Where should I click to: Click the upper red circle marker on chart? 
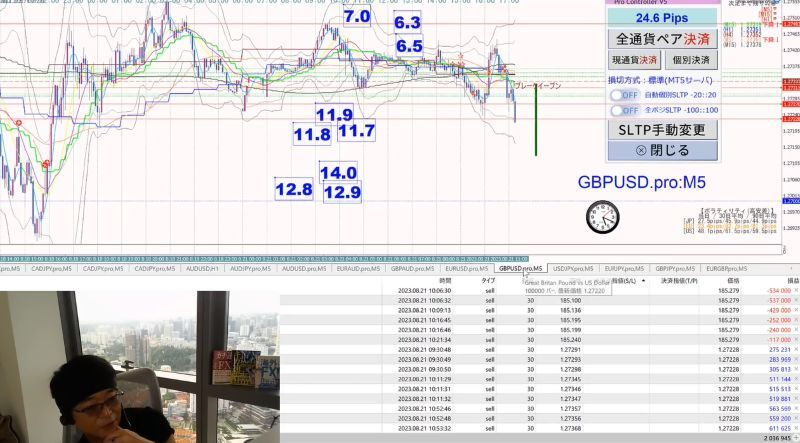click(x=19, y=123)
